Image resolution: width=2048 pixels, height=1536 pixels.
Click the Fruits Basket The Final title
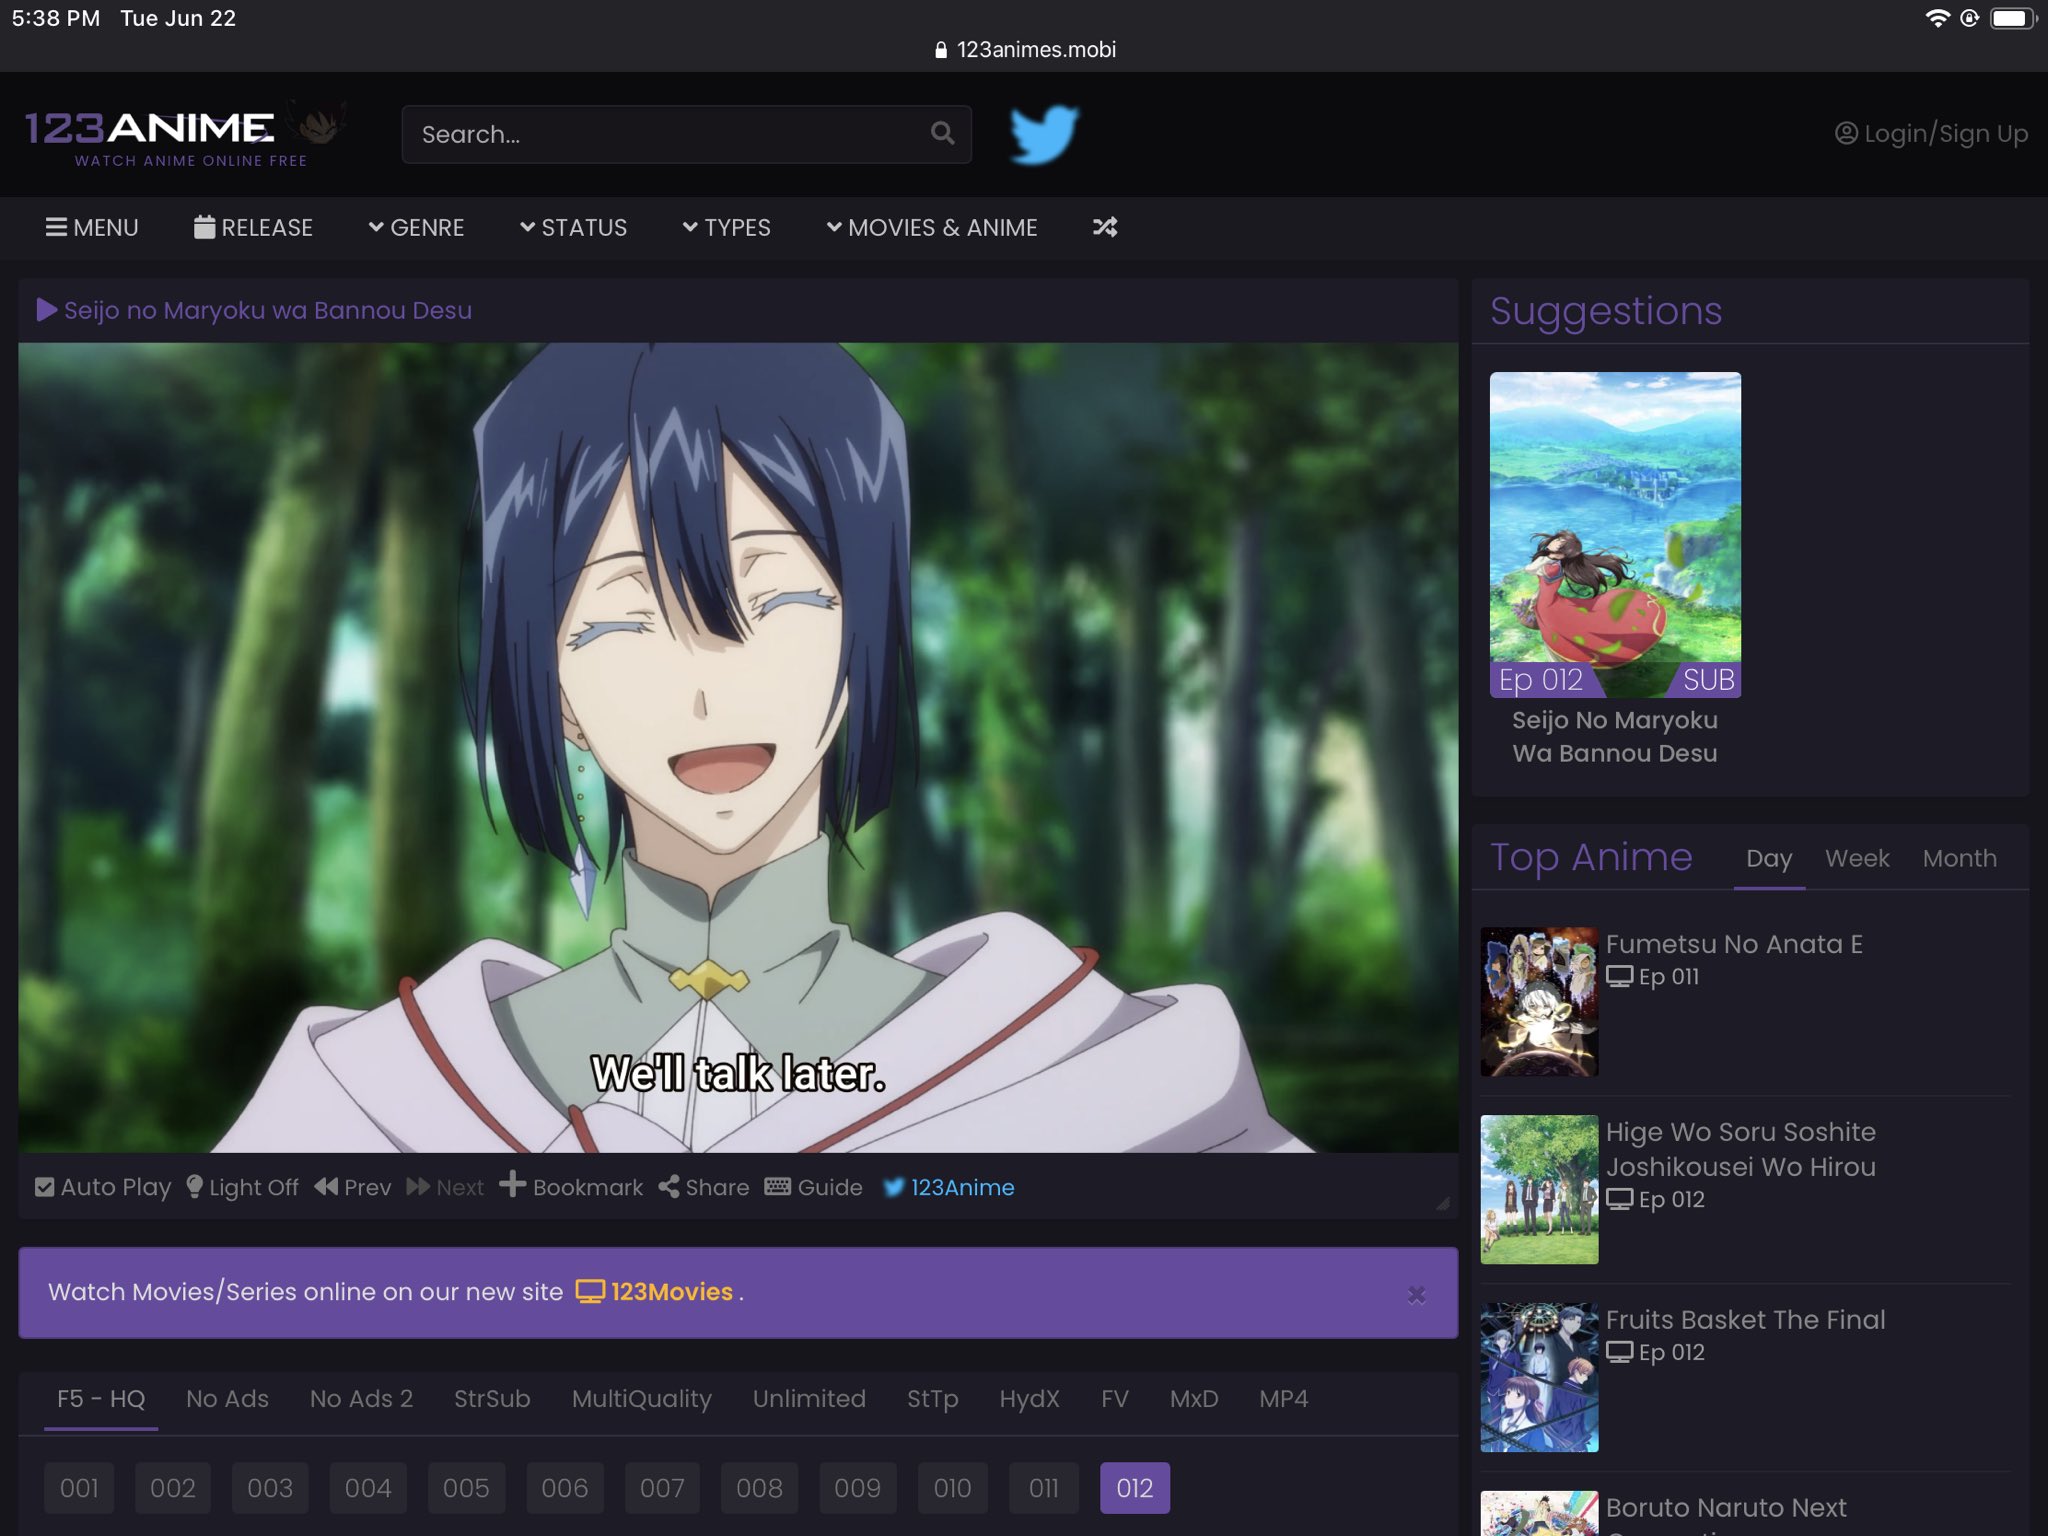[x=1745, y=1320]
